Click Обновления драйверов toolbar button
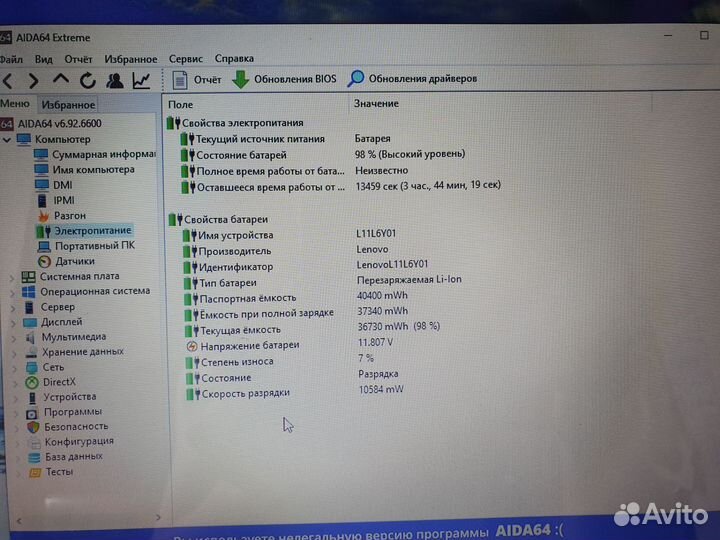The height and width of the screenshot is (540, 720). coord(412,79)
